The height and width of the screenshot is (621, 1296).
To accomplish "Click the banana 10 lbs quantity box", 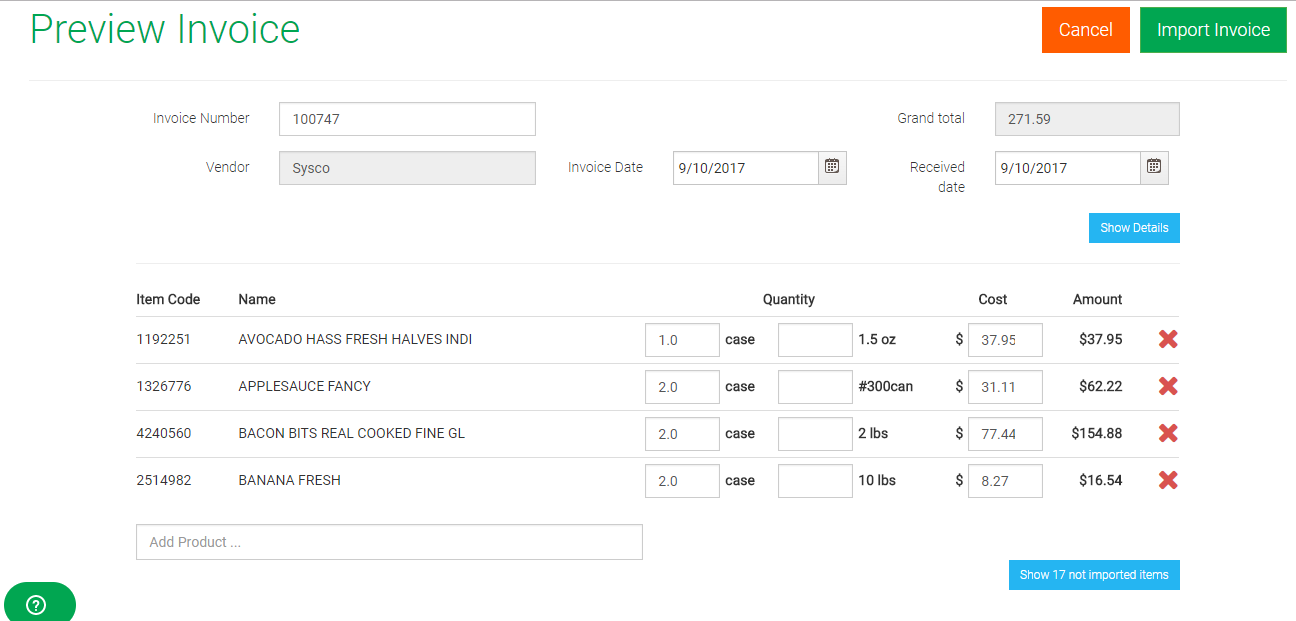I will pyautogui.click(x=815, y=481).
